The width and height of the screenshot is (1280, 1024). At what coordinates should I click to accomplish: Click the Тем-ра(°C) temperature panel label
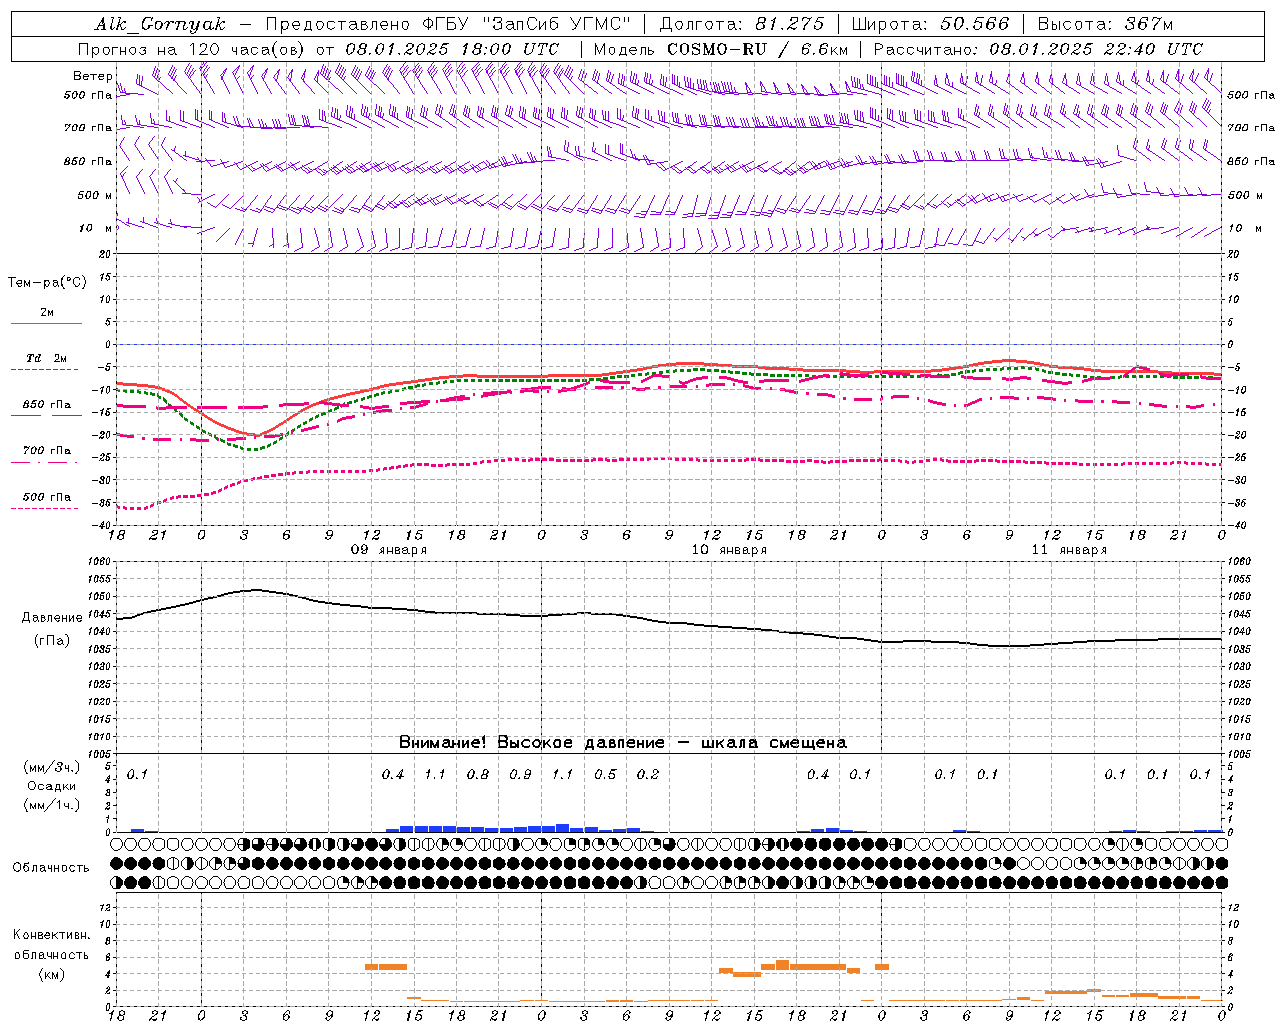click(x=47, y=282)
